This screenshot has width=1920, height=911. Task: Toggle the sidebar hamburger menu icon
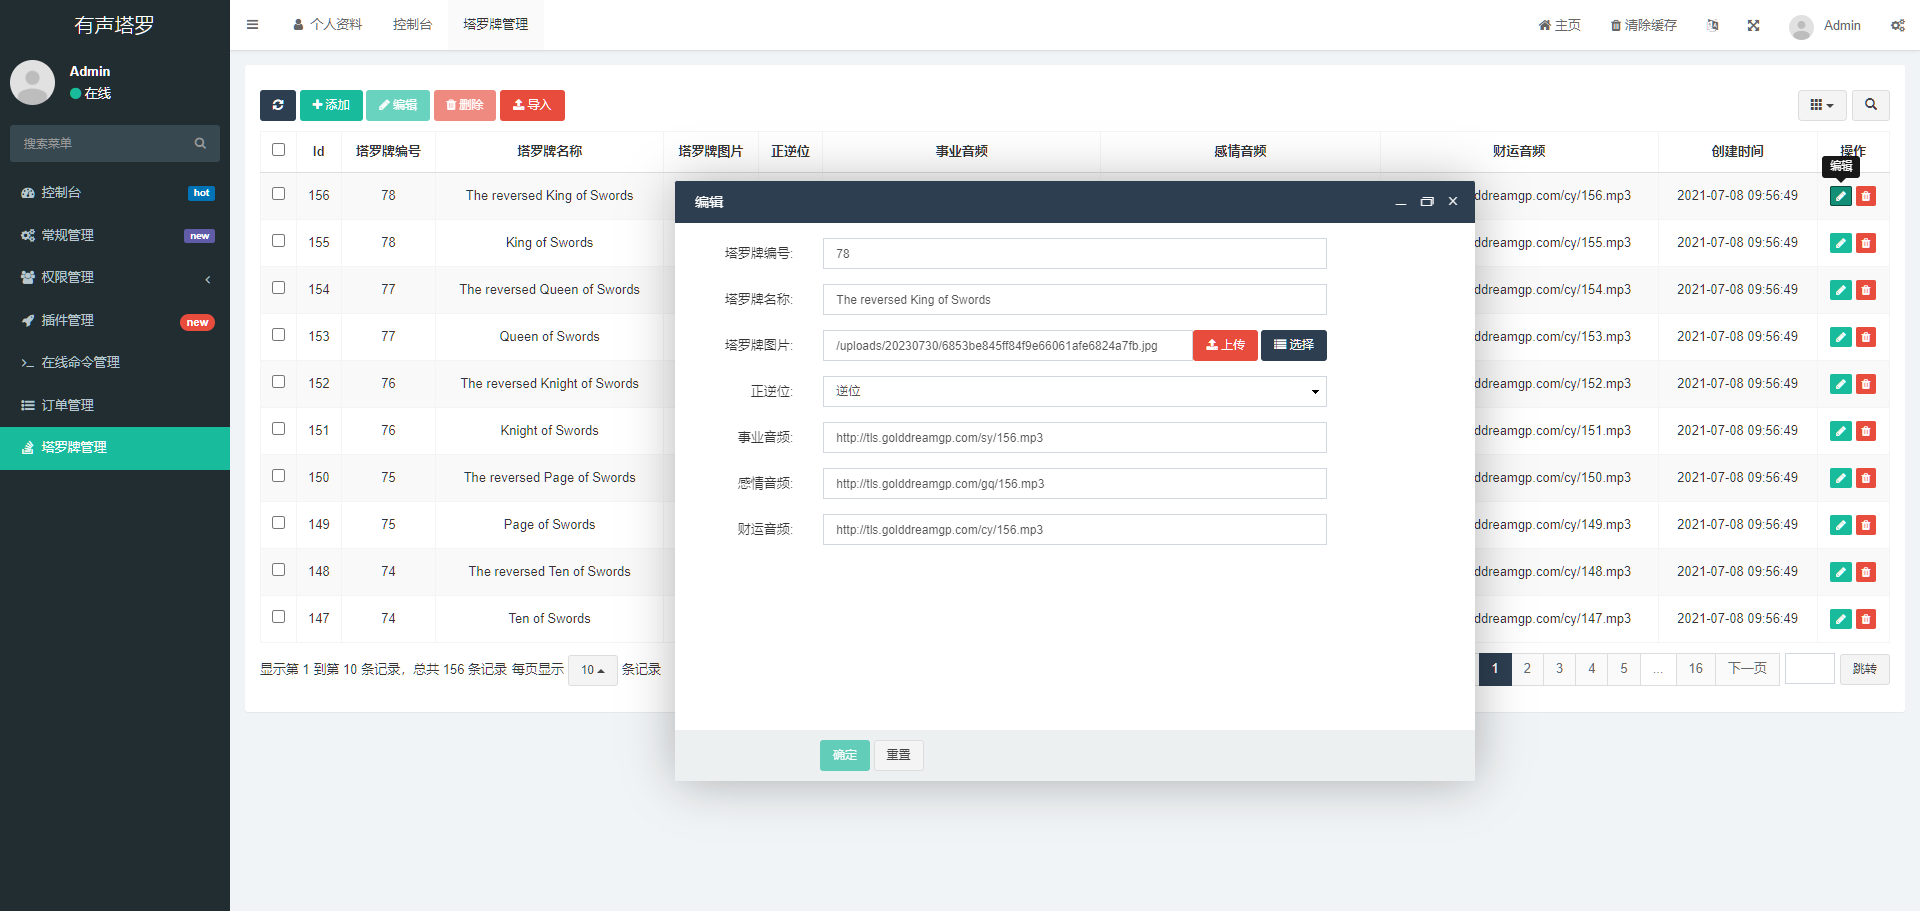(253, 25)
